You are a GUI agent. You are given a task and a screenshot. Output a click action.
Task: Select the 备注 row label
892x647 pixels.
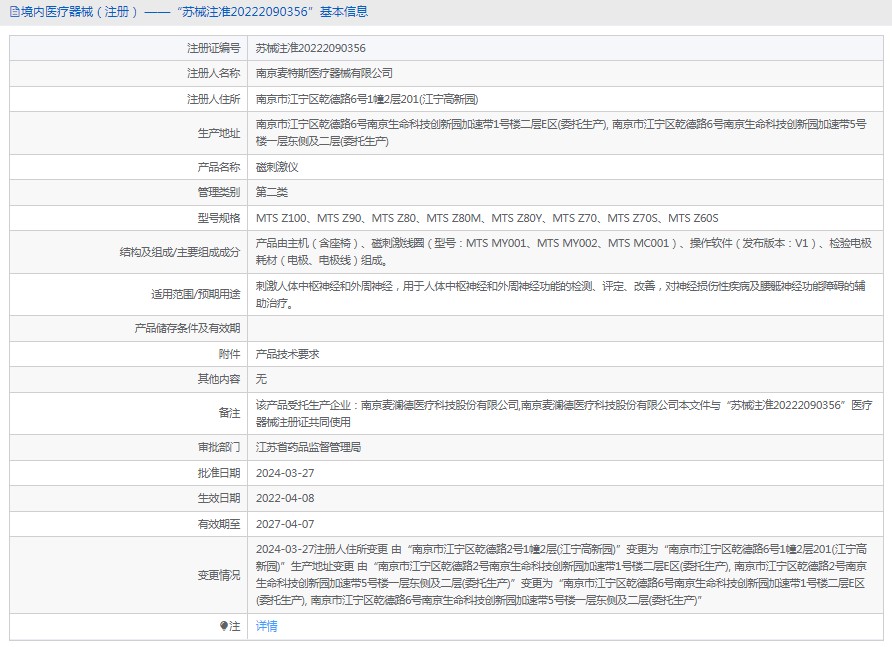[x=230, y=413]
